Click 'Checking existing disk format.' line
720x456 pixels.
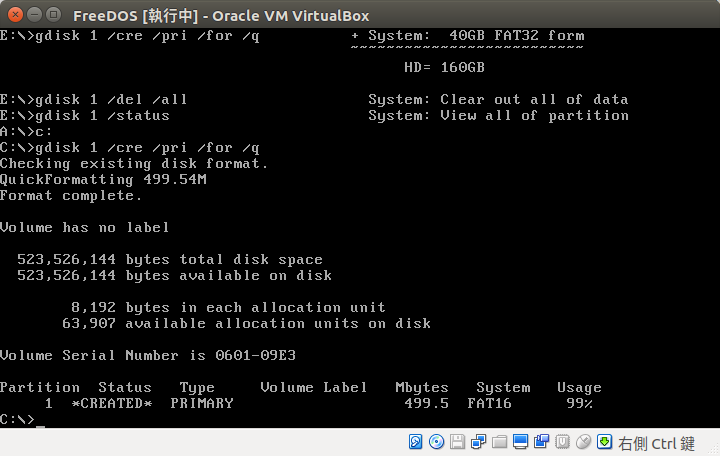(134, 164)
